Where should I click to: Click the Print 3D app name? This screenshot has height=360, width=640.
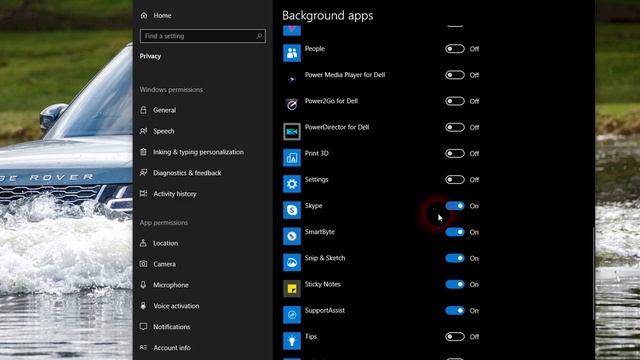click(316, 153)
